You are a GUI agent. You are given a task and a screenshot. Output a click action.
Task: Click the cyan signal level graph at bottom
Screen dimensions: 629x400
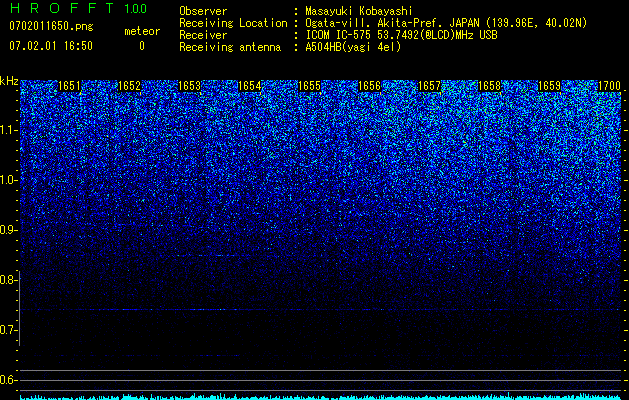(x=321, y=397)
